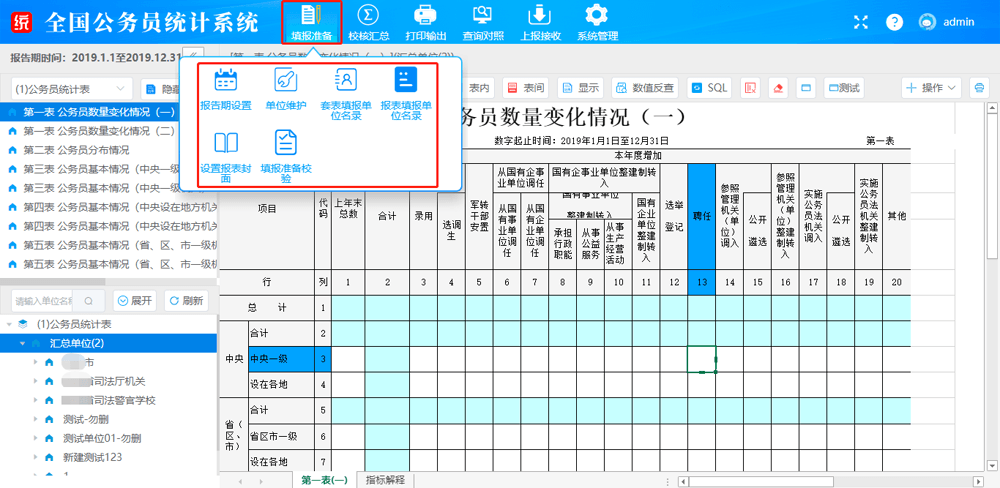Open the 填报准备 menu in the top bar
This screenshot has height=488, width=1000.
point(312,22)
